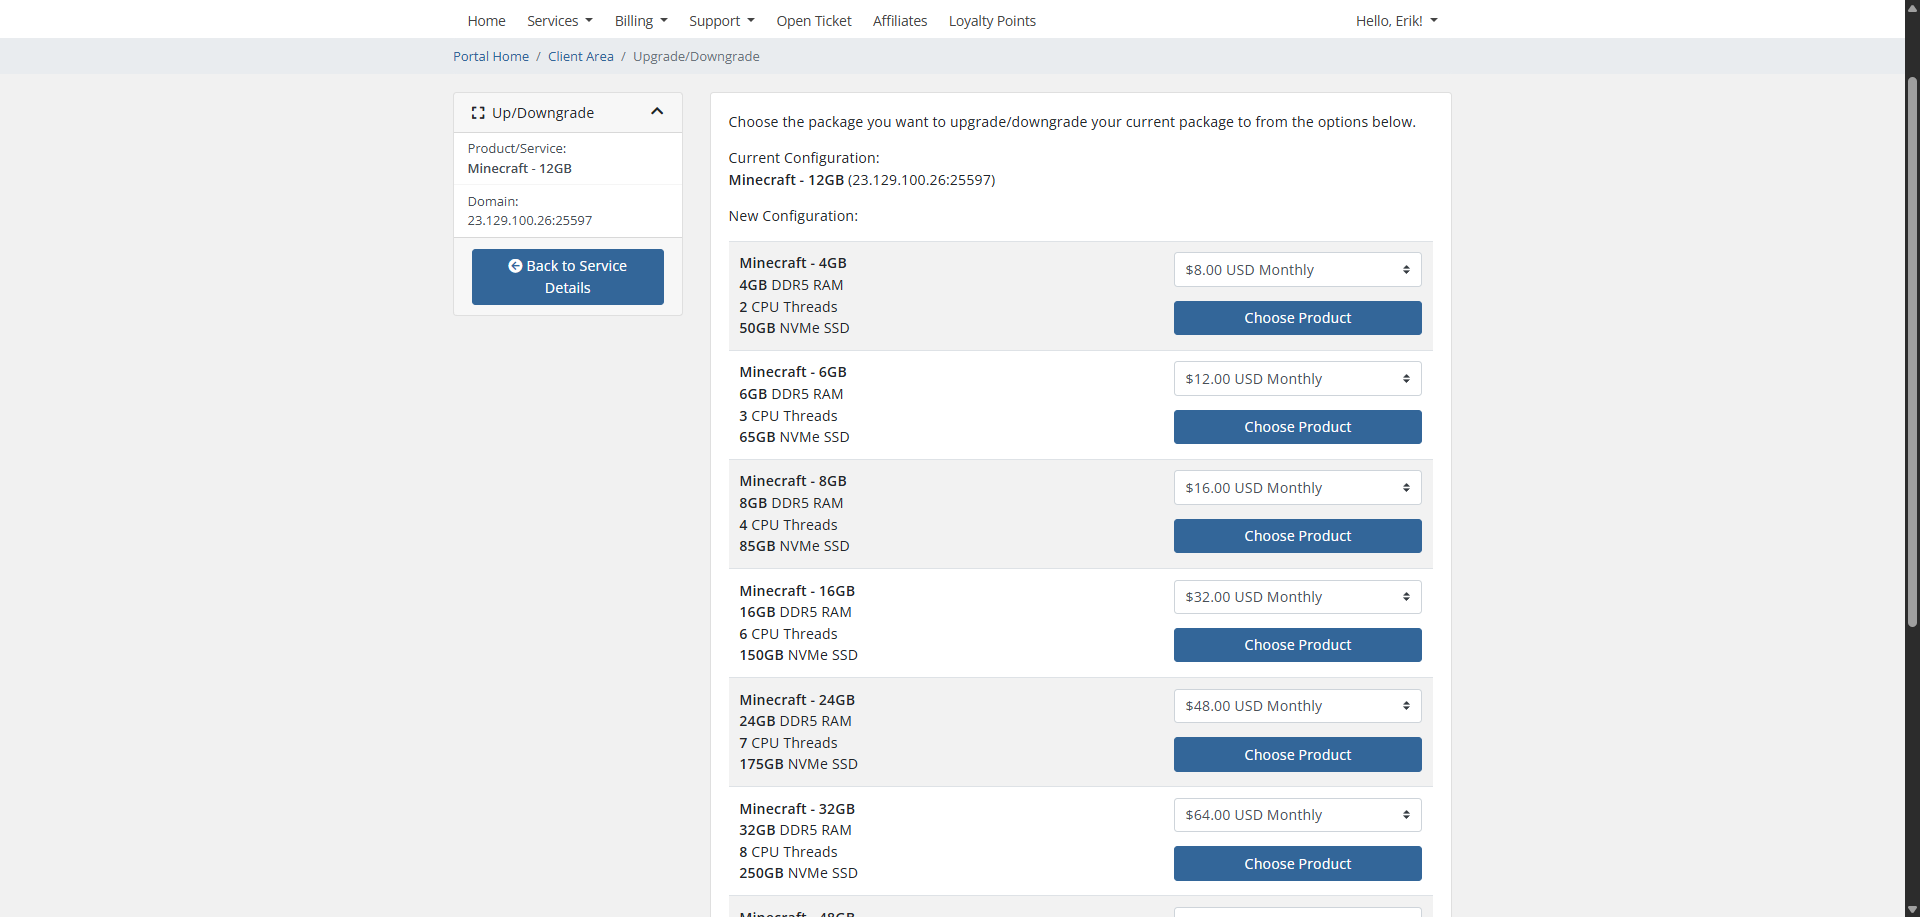Open the $32.00 USD Monthly billing dropdown

coord(1297,597)
